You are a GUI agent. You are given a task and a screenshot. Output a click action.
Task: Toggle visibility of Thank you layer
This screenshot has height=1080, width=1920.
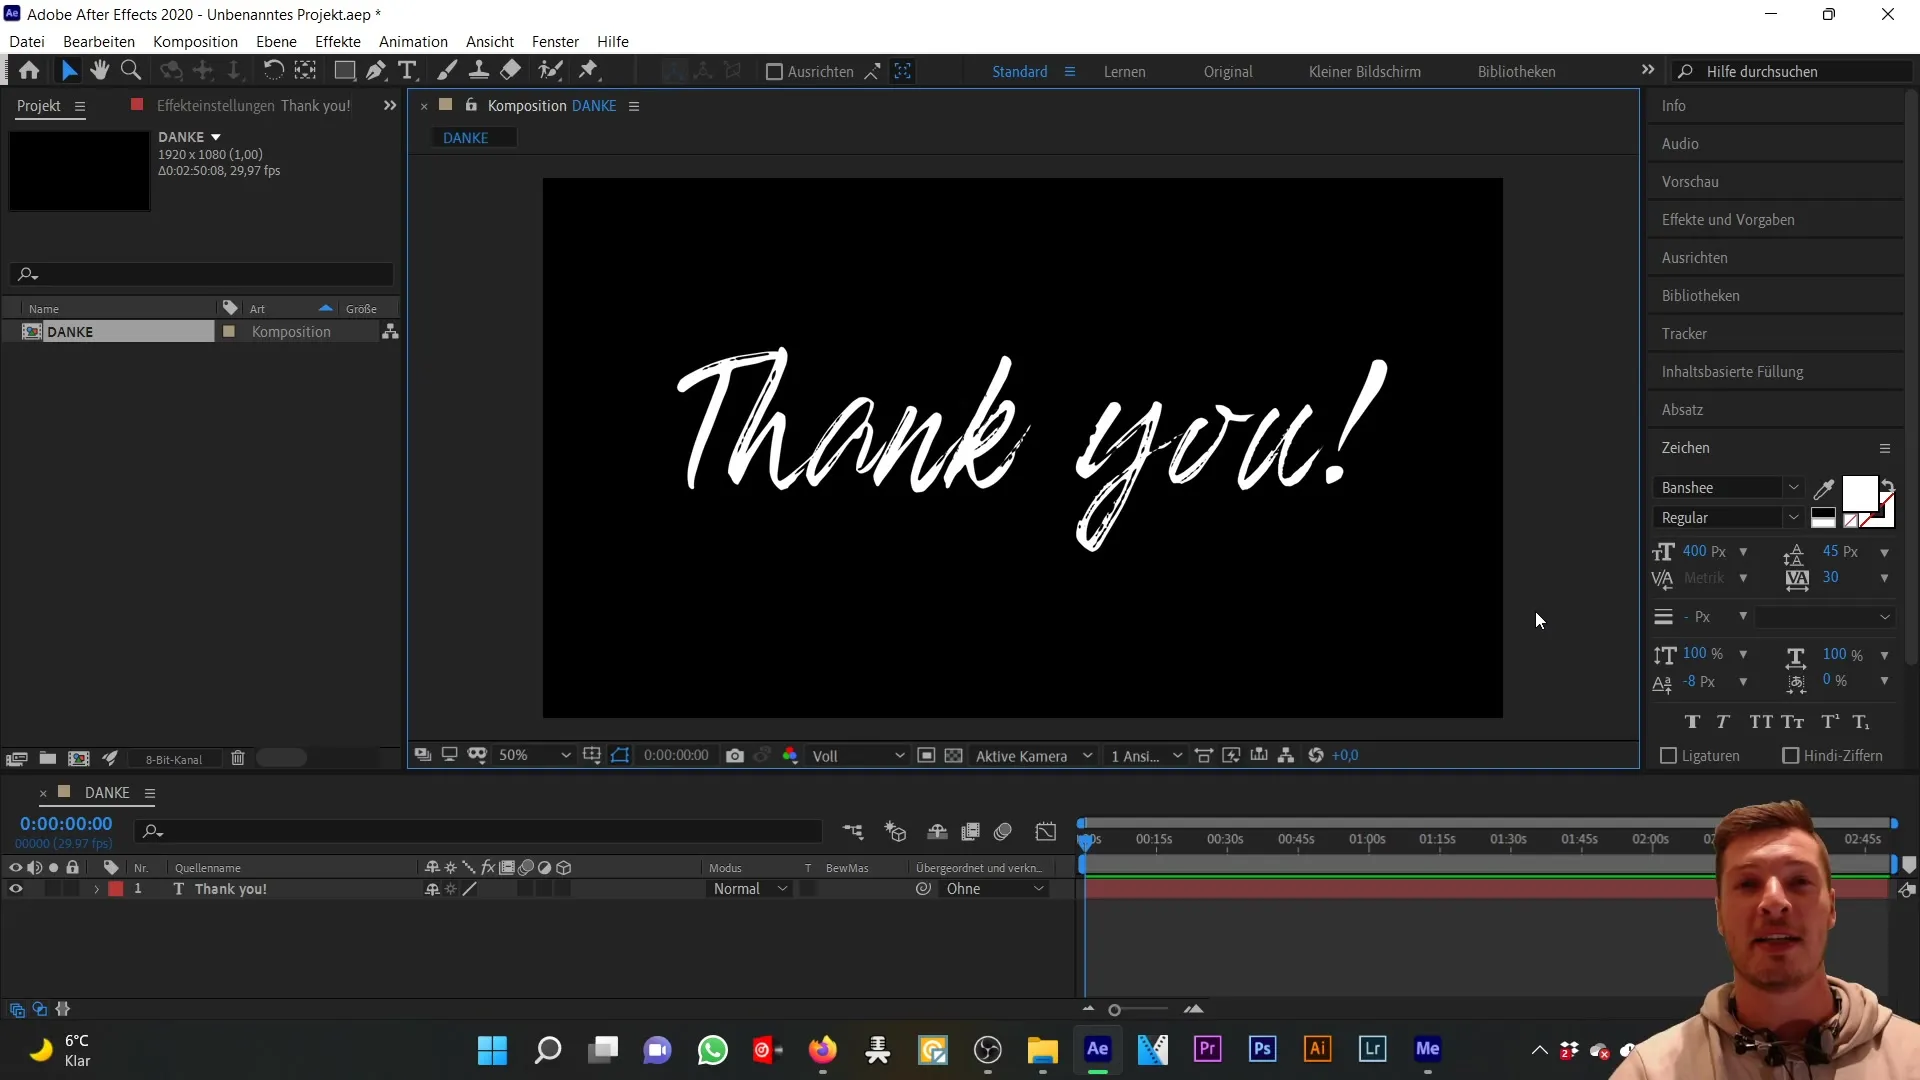tap(16, 889)
